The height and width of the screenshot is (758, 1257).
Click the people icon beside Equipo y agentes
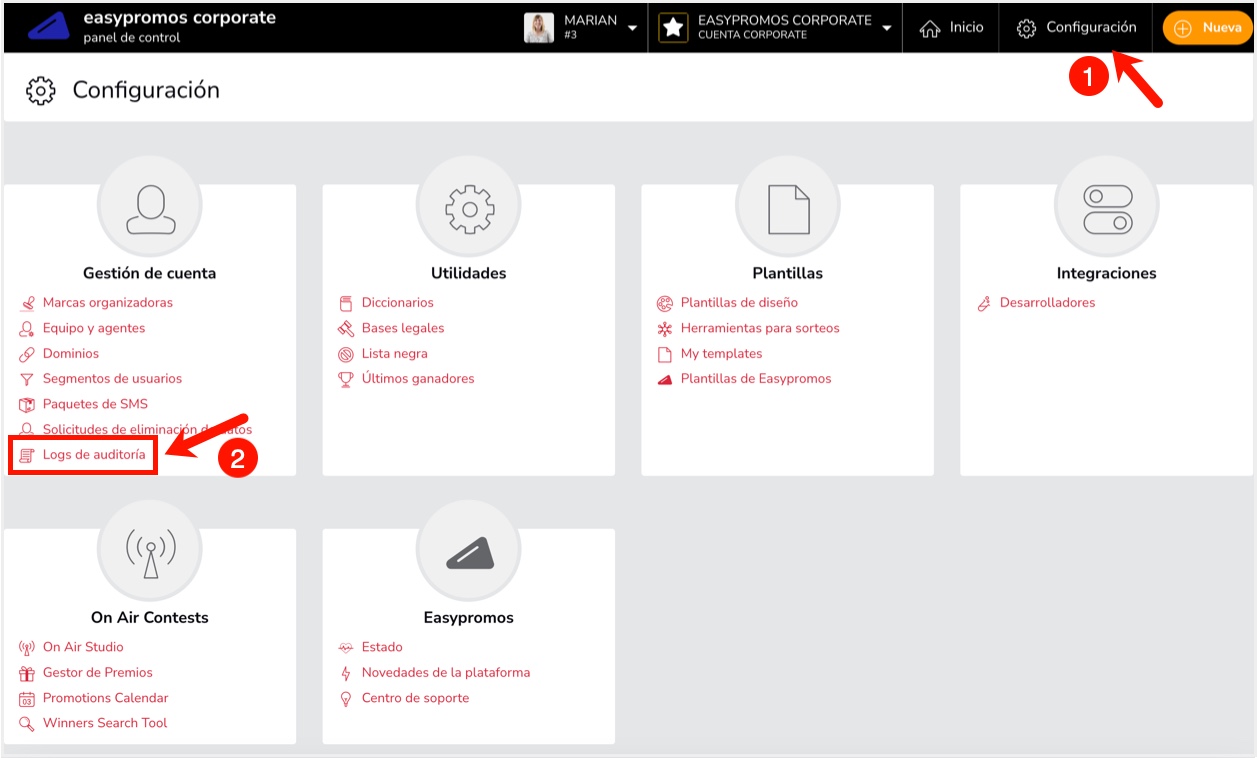click(x=27, y=328)
